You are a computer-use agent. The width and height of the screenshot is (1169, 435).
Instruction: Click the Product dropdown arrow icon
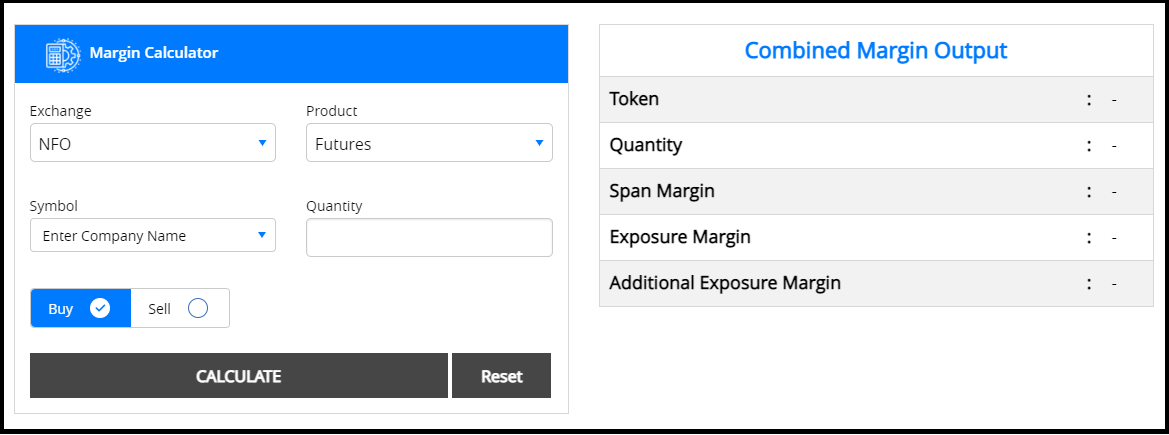coord(539,143)
